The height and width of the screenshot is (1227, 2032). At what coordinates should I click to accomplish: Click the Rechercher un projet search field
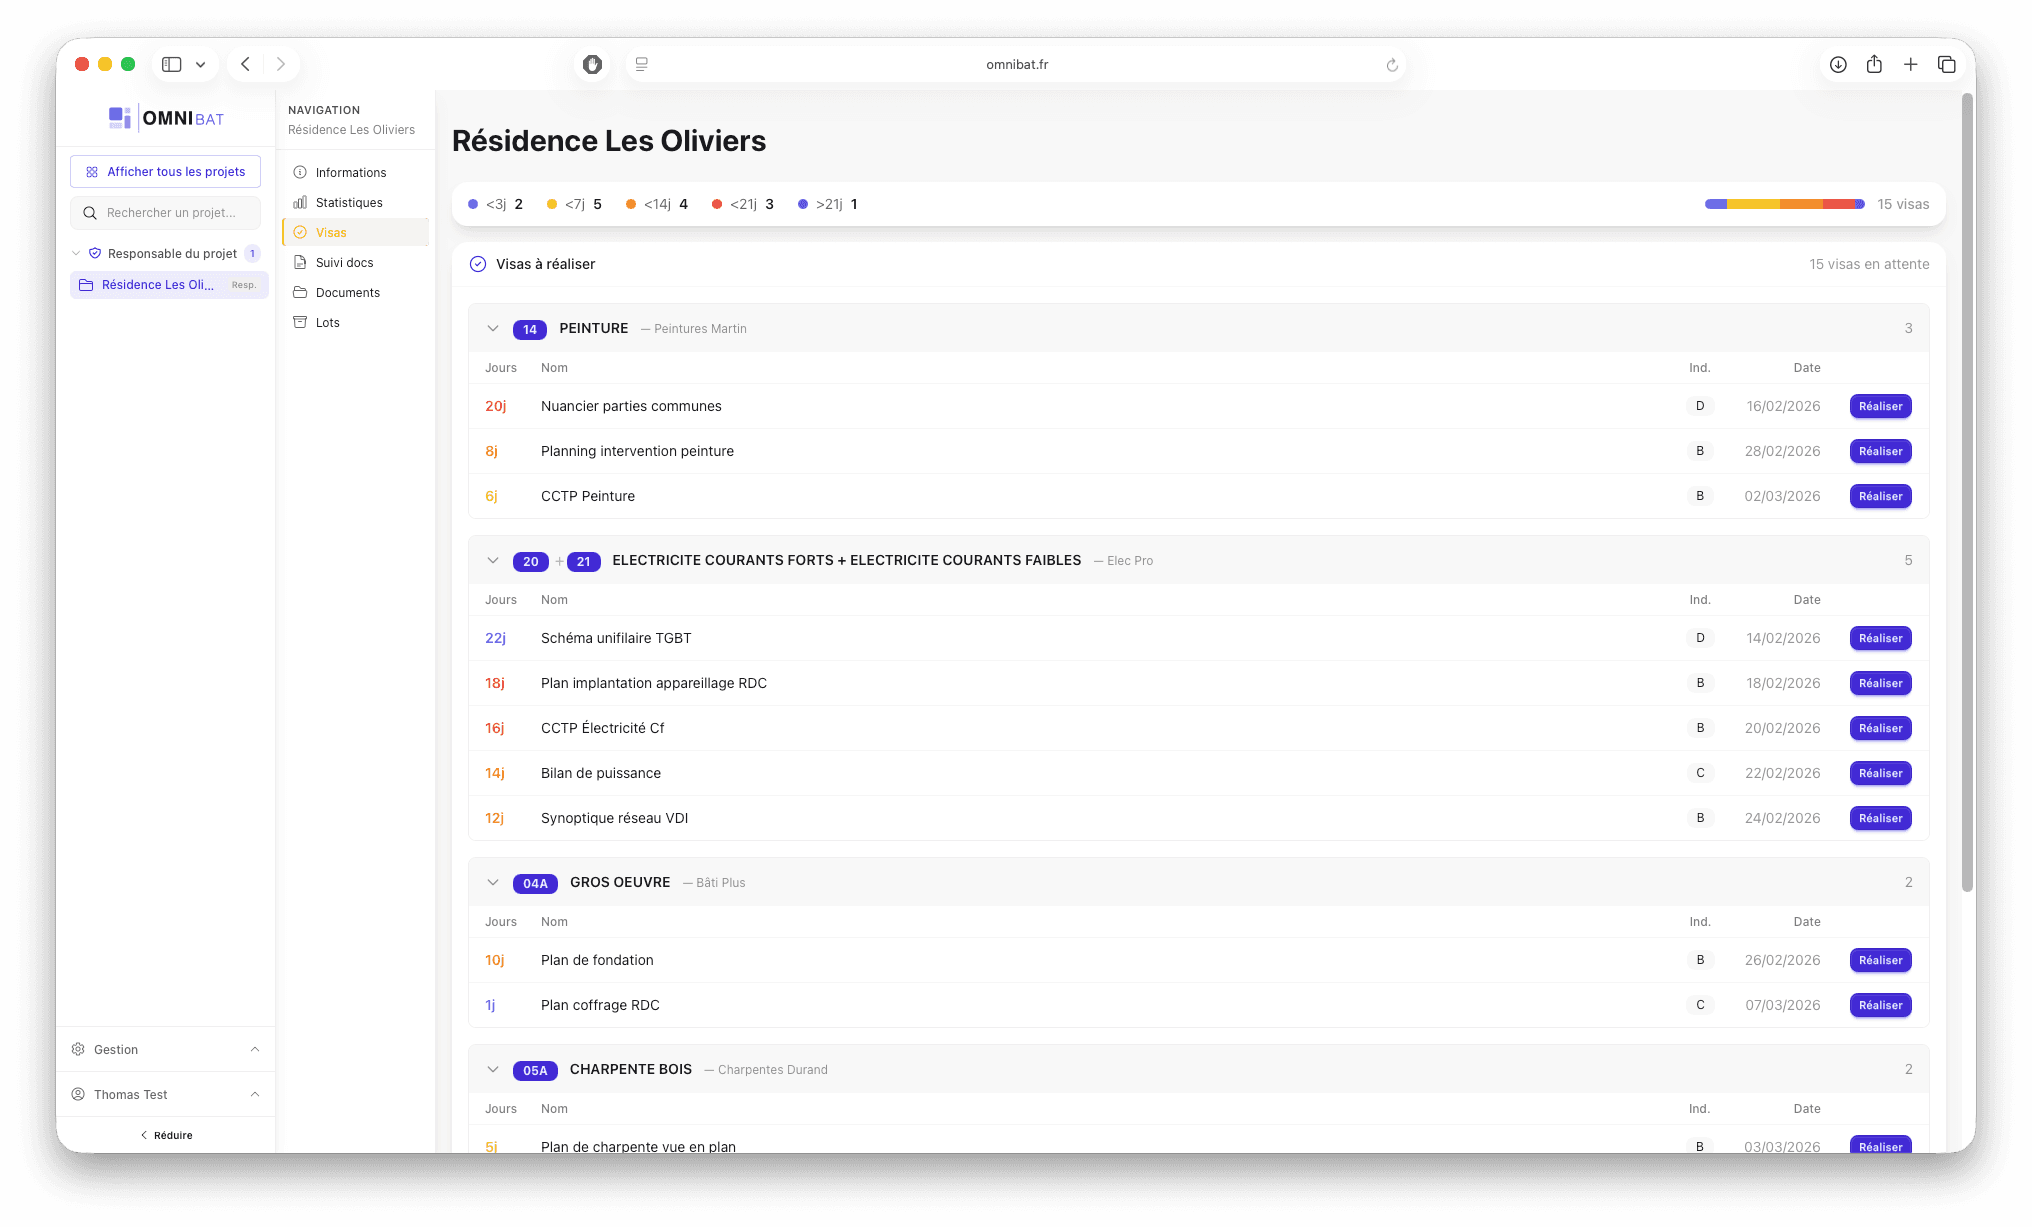(165, 212)
